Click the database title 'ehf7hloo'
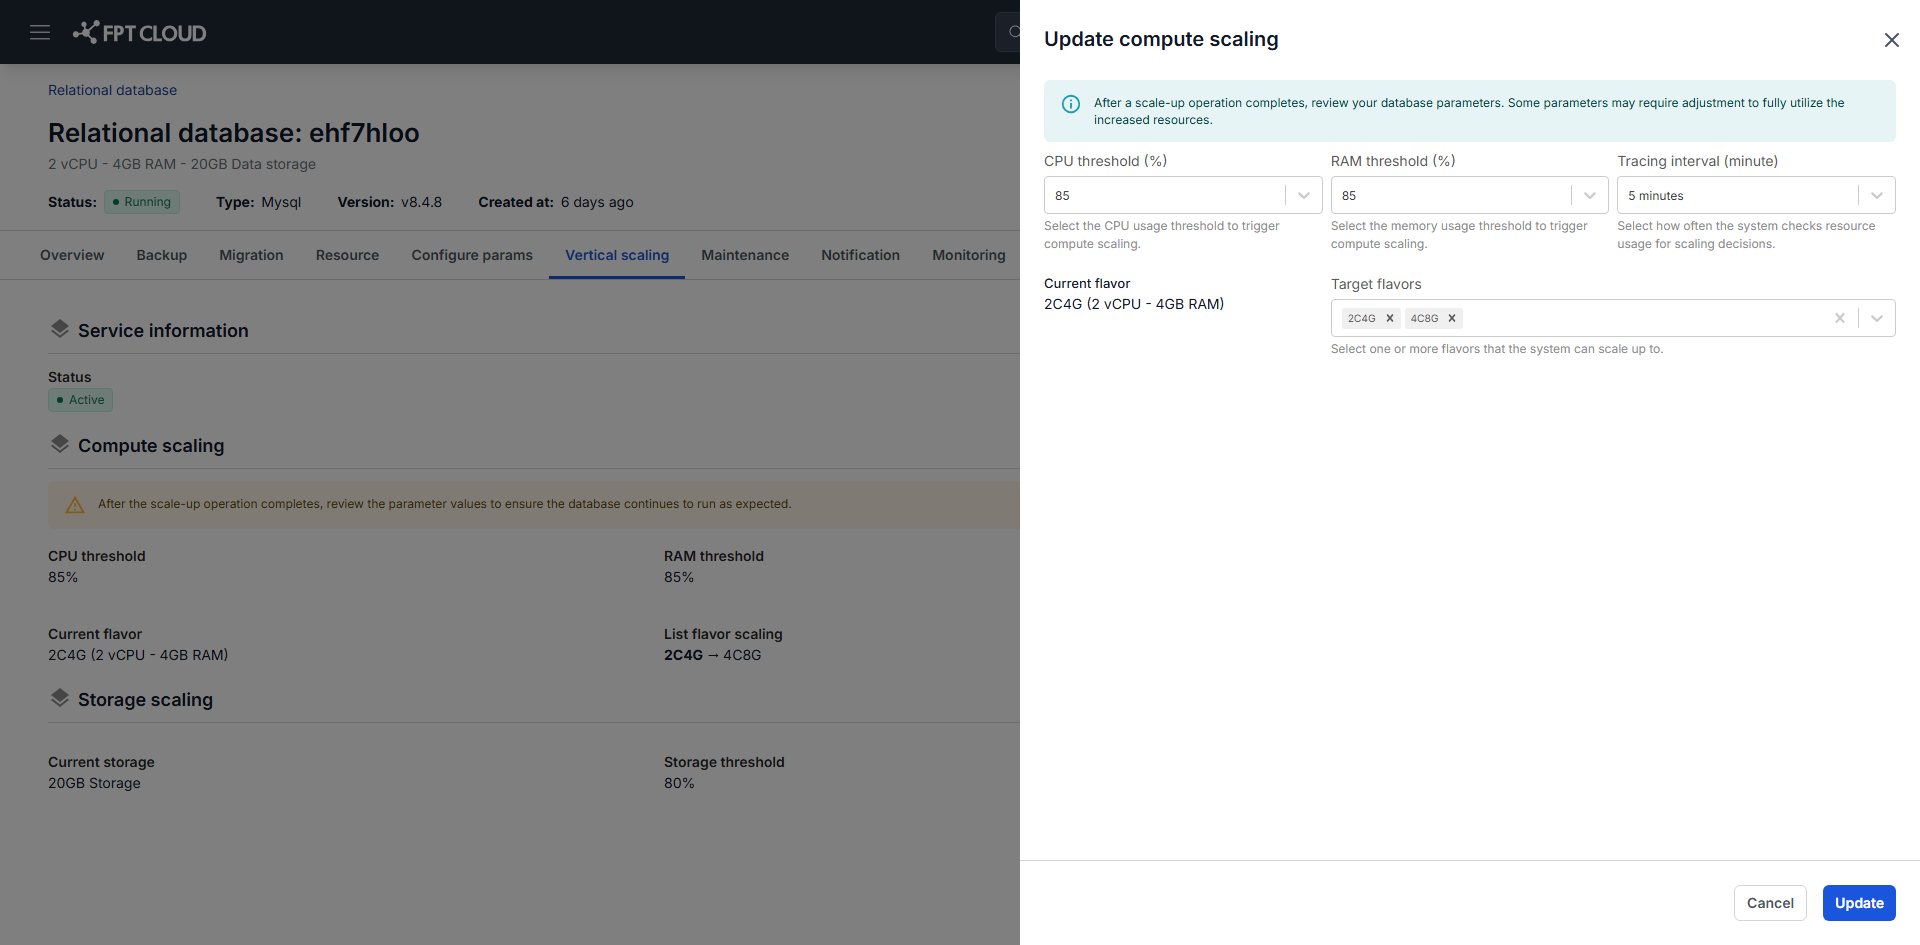This screenshot has height=945, width=1920. [364, 133]
